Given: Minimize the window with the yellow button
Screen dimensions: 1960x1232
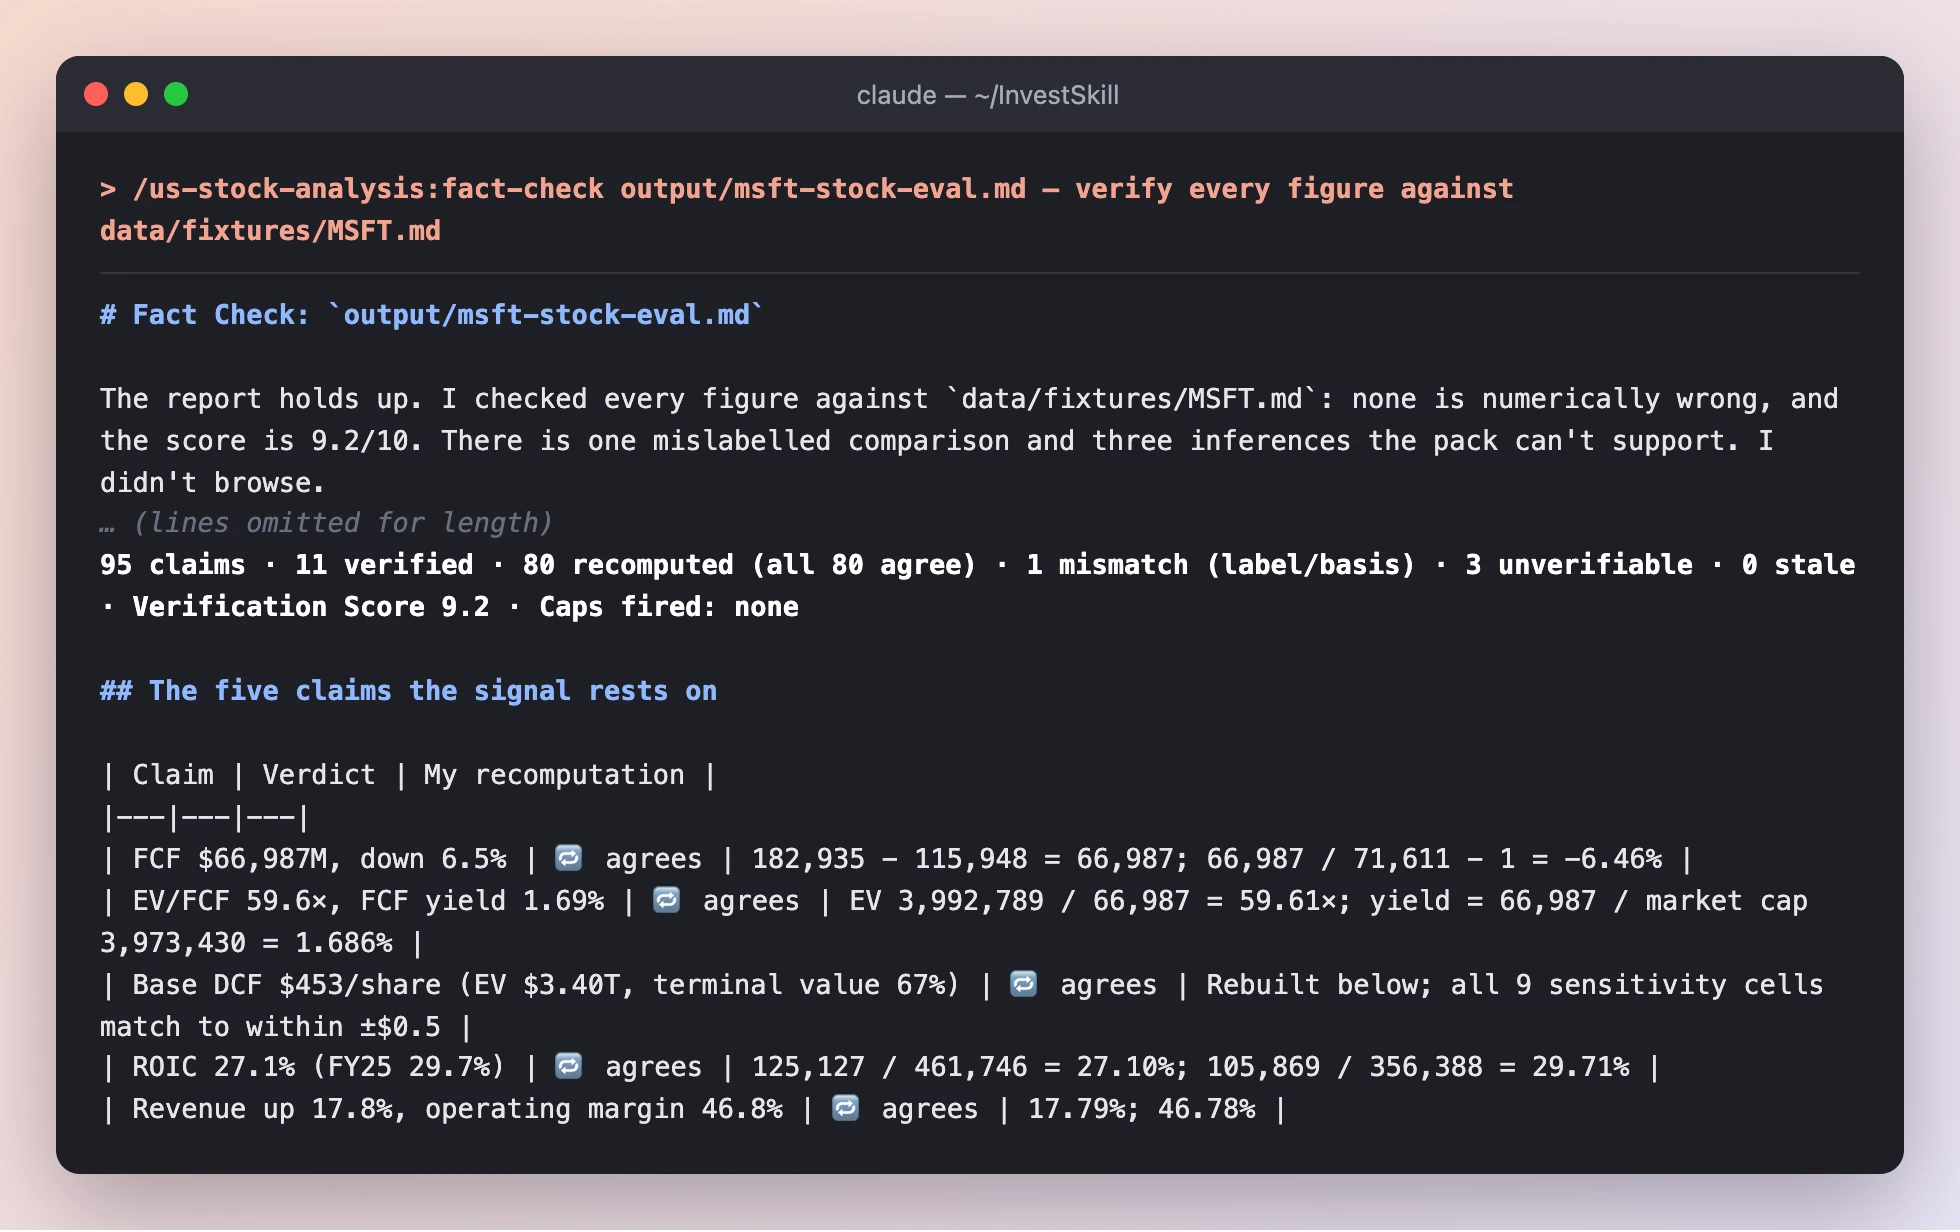Looking at the screenshot, I should pos(136,94).
